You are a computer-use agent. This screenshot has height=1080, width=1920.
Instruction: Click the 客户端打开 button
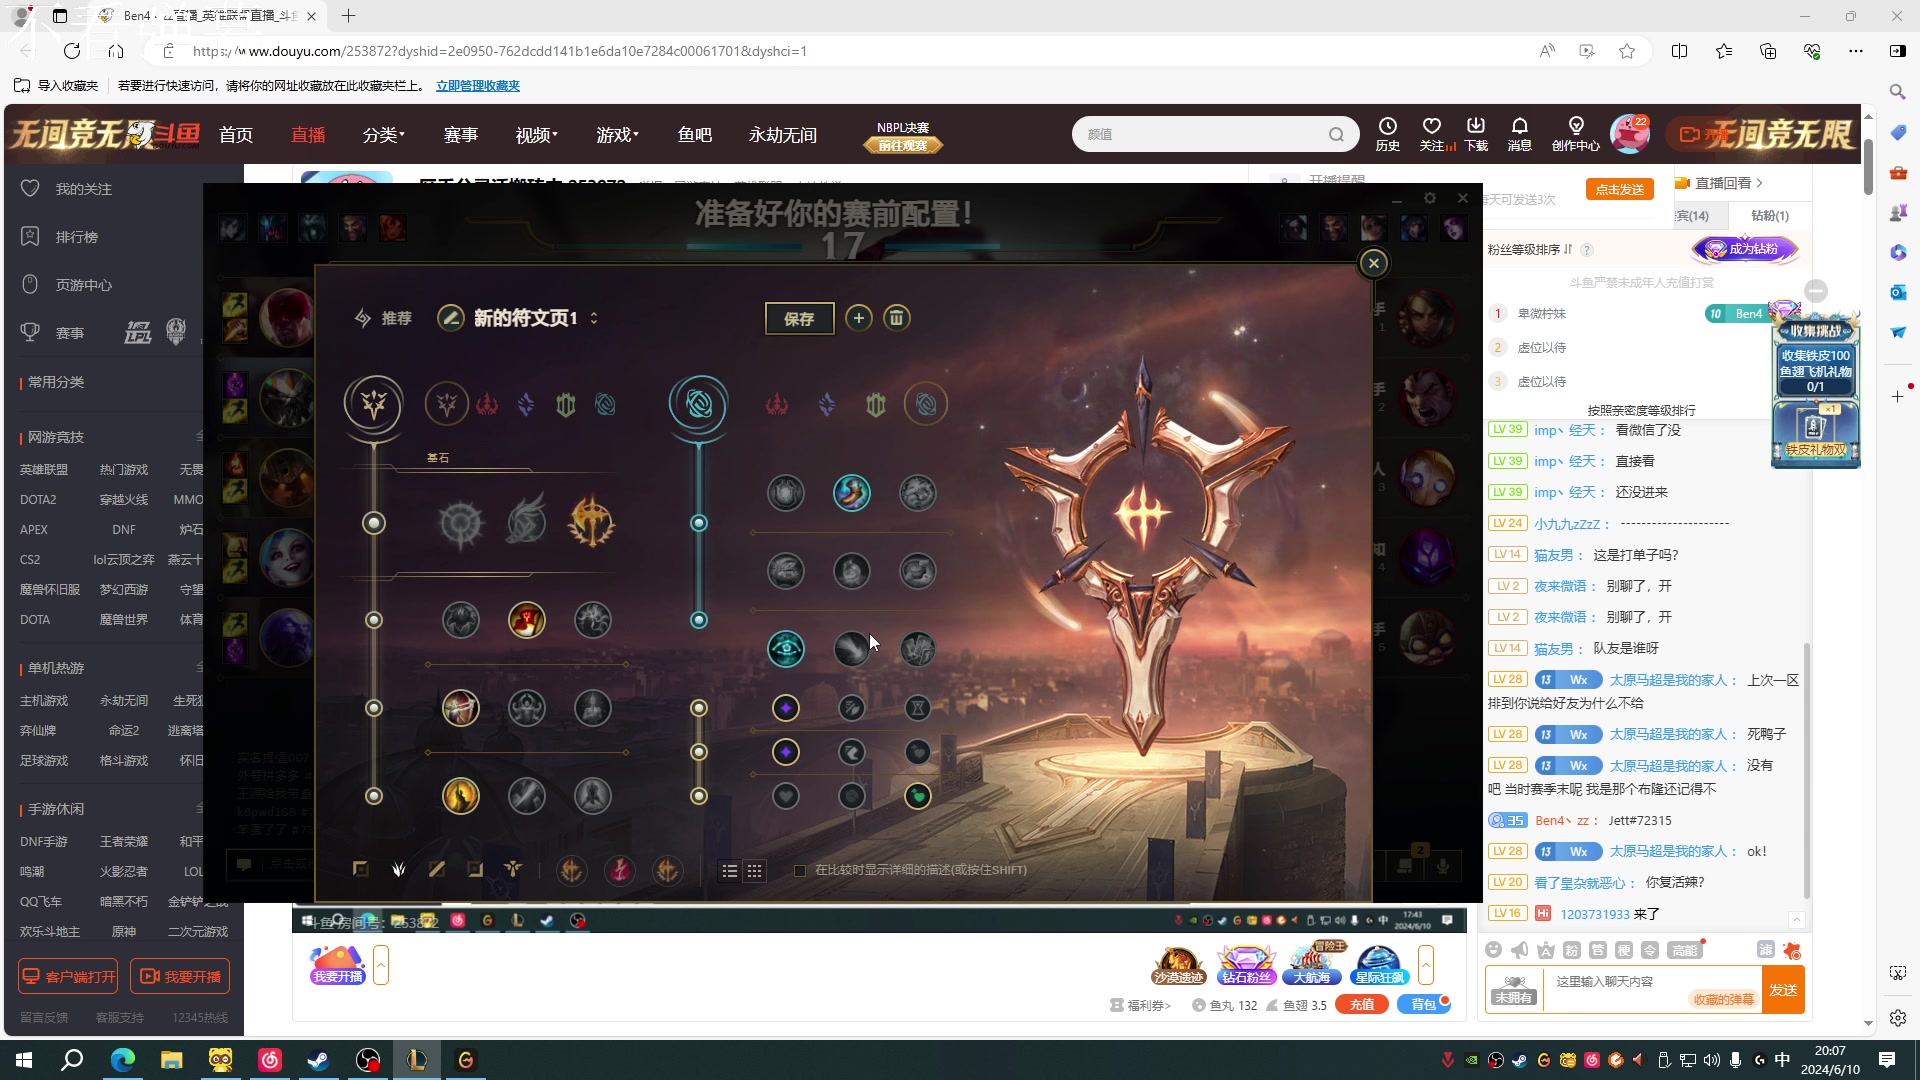[x=68, y=976]
